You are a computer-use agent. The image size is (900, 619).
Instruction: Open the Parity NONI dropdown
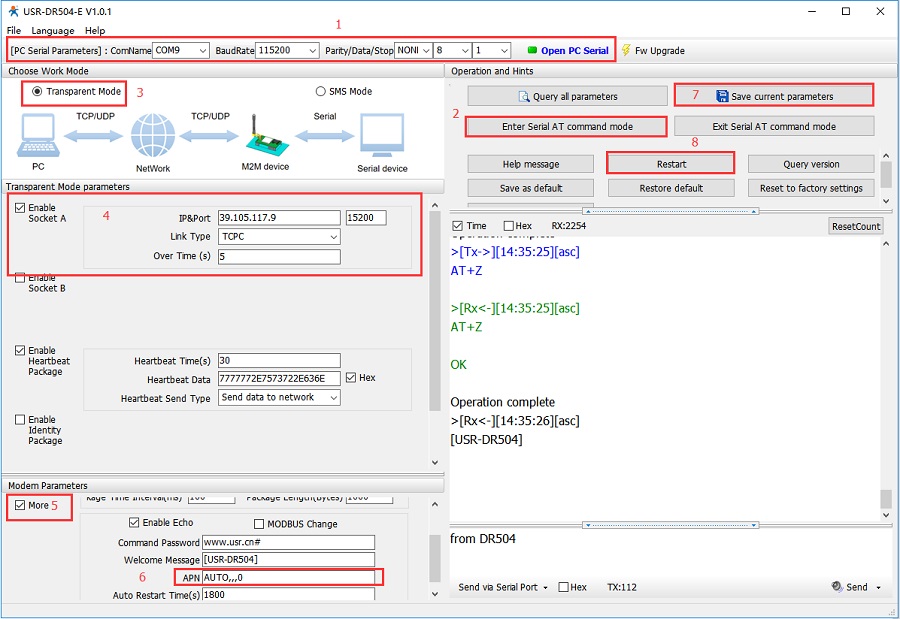[x=413, y=51]
